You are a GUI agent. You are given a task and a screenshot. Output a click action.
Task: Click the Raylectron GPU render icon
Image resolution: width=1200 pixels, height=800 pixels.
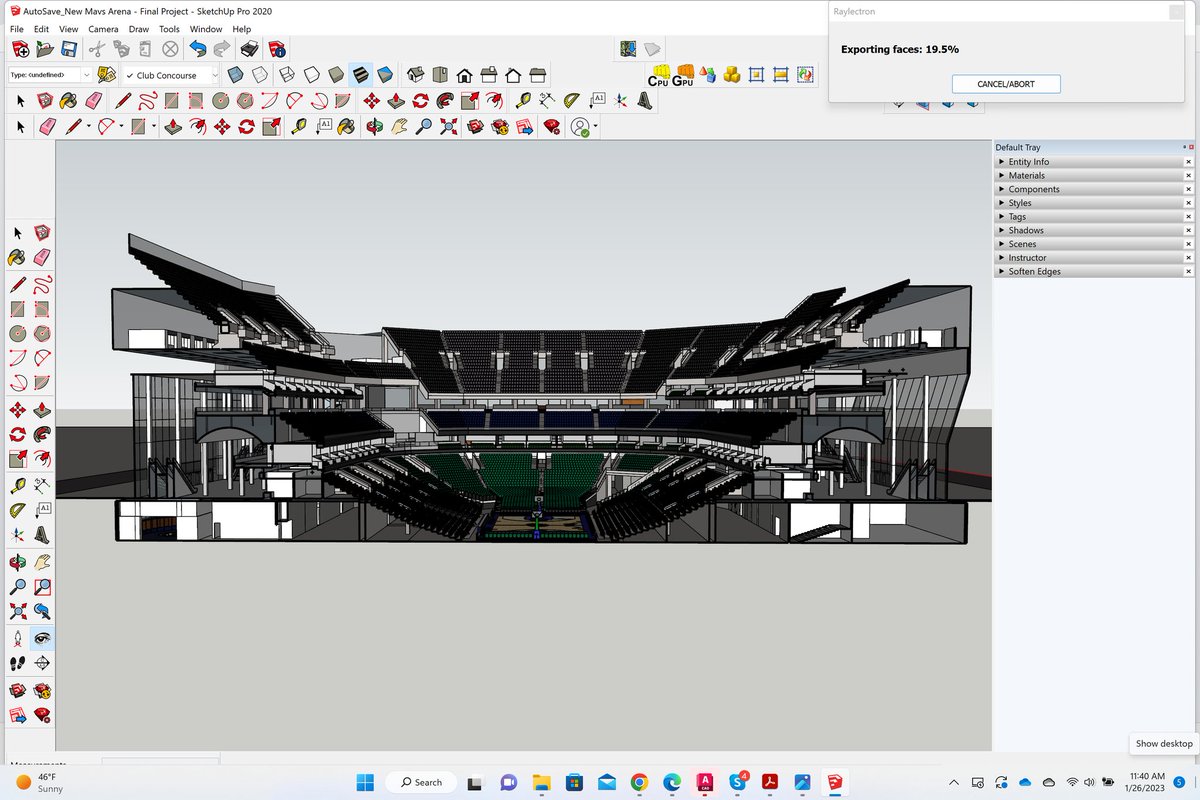click(x=683, y=75)
